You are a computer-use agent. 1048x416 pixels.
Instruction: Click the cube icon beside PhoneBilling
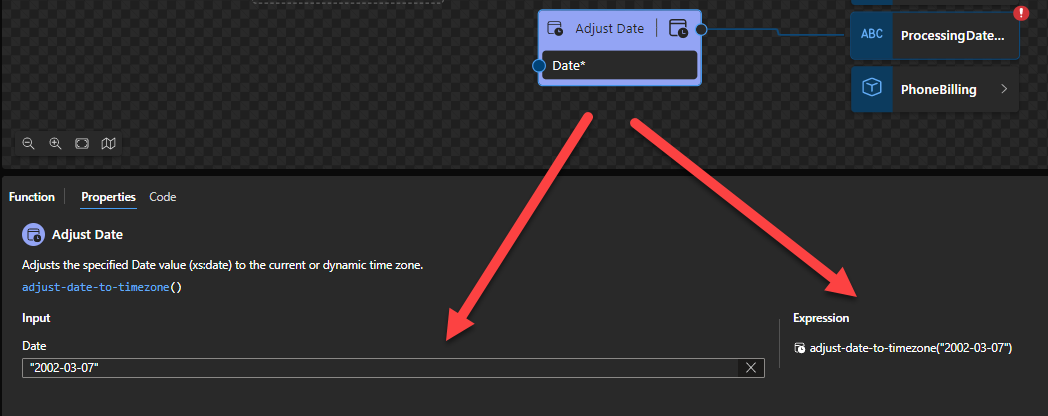pyautogui.click(x=872, y=89)
